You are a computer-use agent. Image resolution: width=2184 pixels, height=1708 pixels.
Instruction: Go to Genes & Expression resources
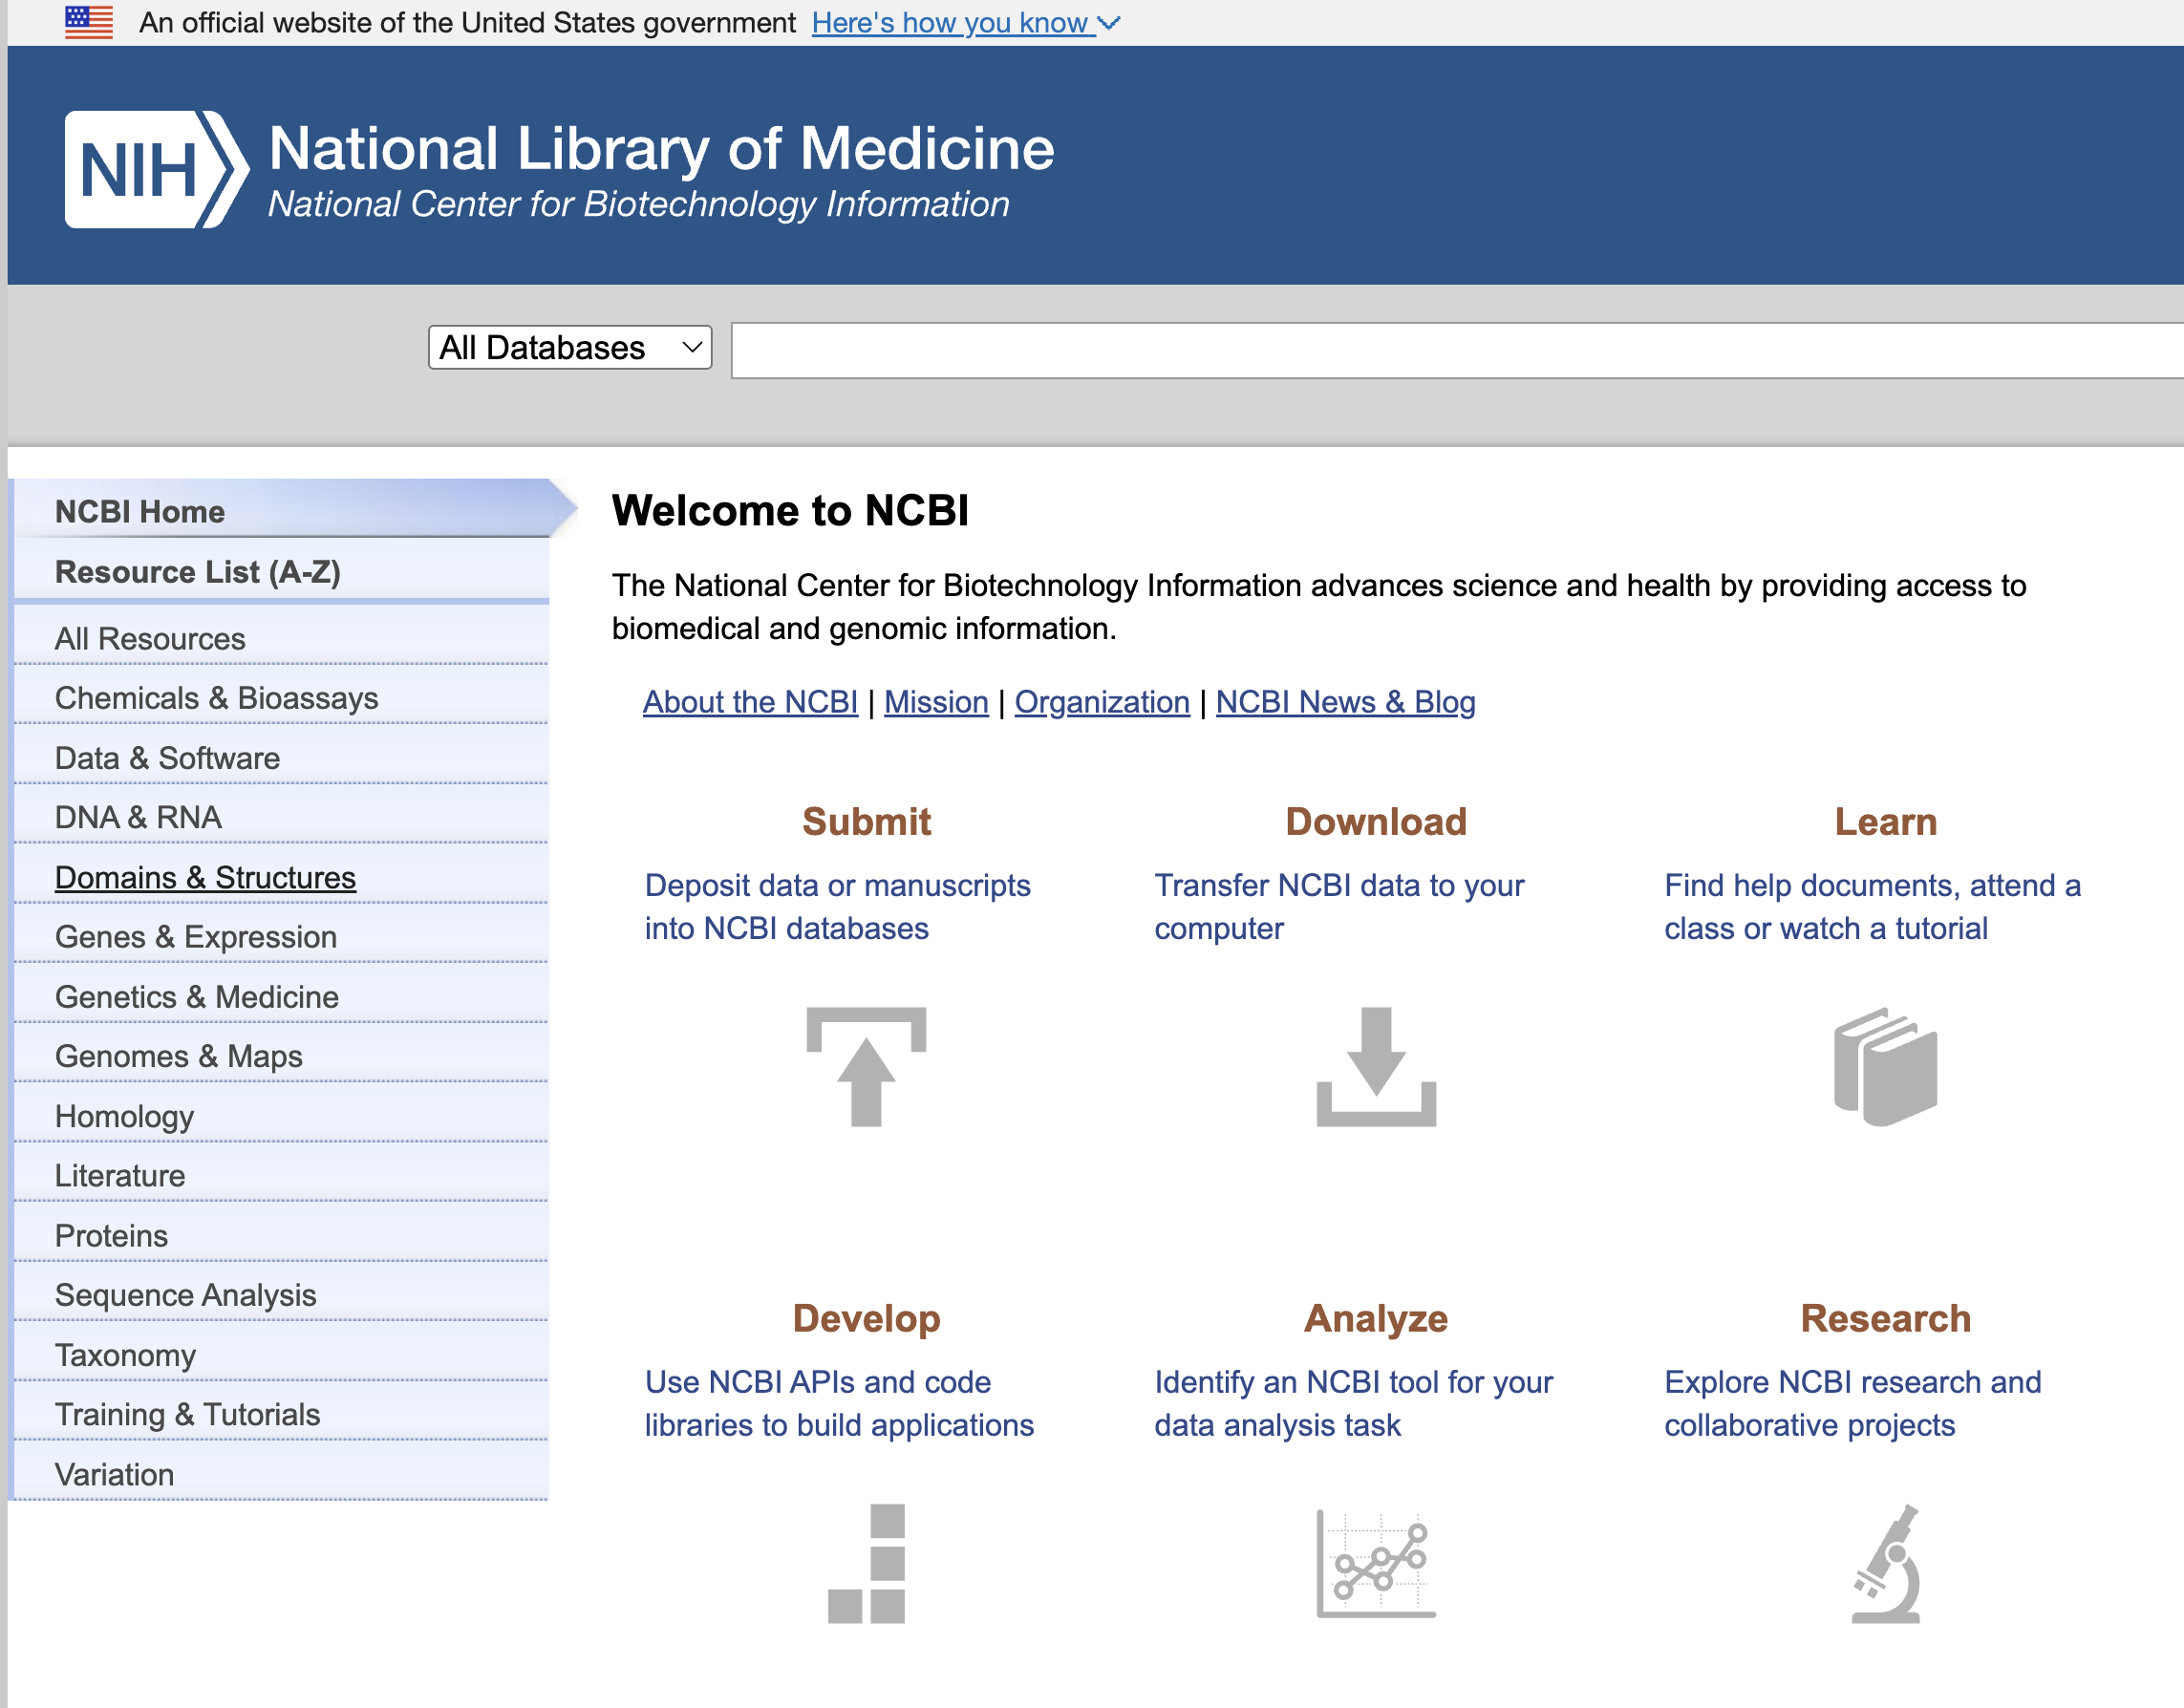(195, 937)
